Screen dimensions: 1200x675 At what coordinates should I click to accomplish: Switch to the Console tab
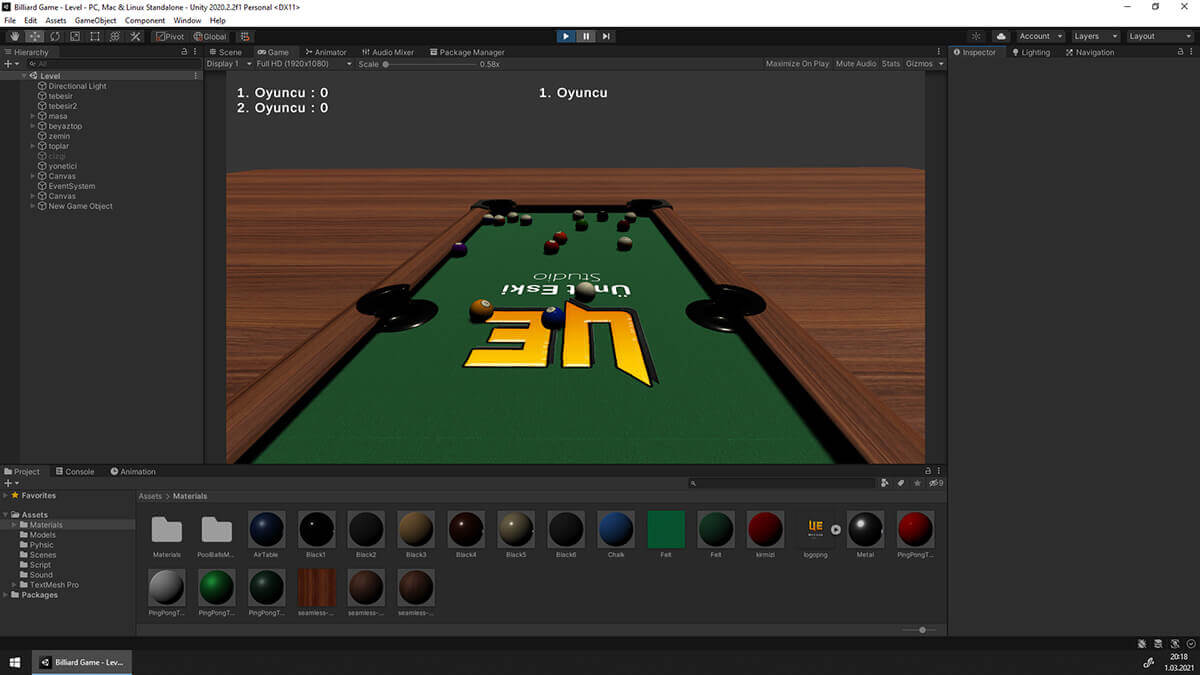click(x=75, y=472)
